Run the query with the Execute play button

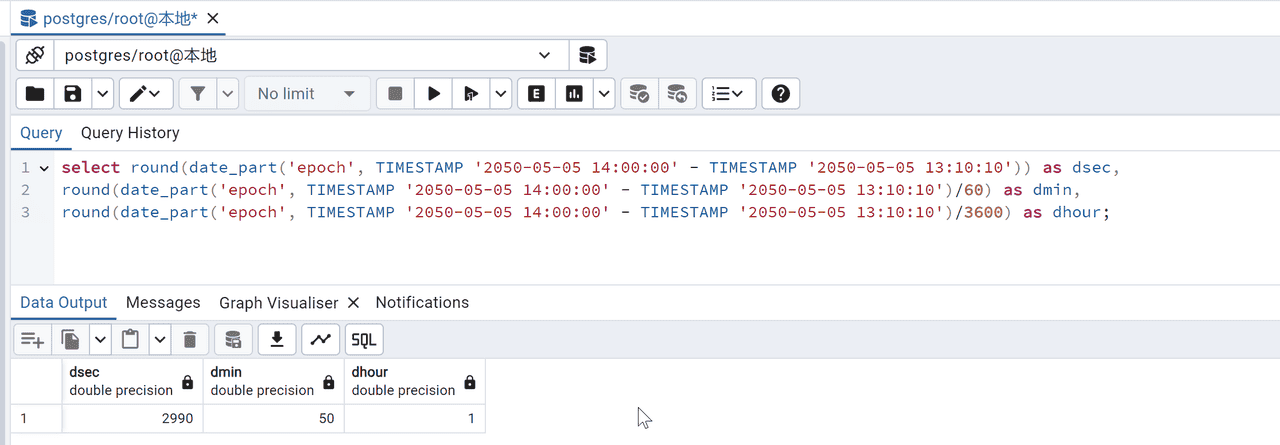pos(434,94)
